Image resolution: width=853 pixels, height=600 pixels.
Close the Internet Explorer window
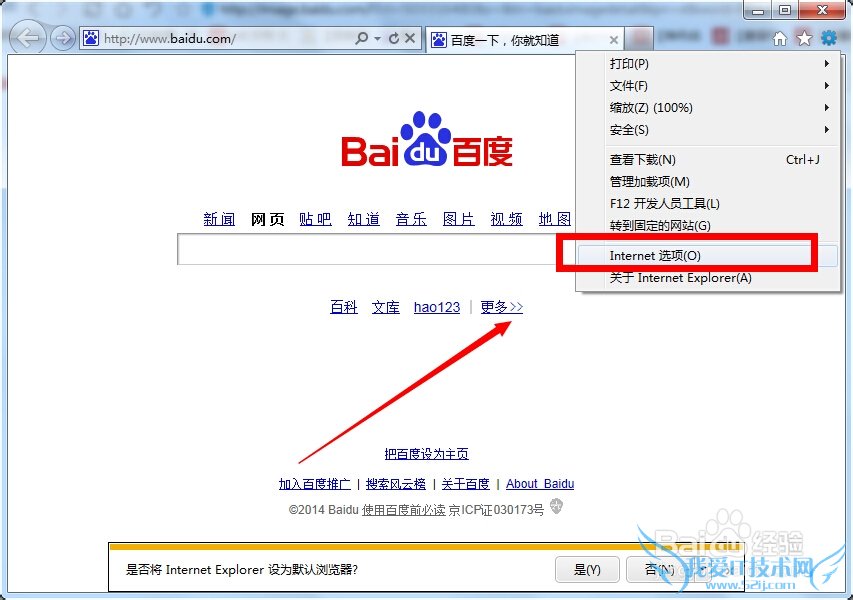click(x=823, y=10)
